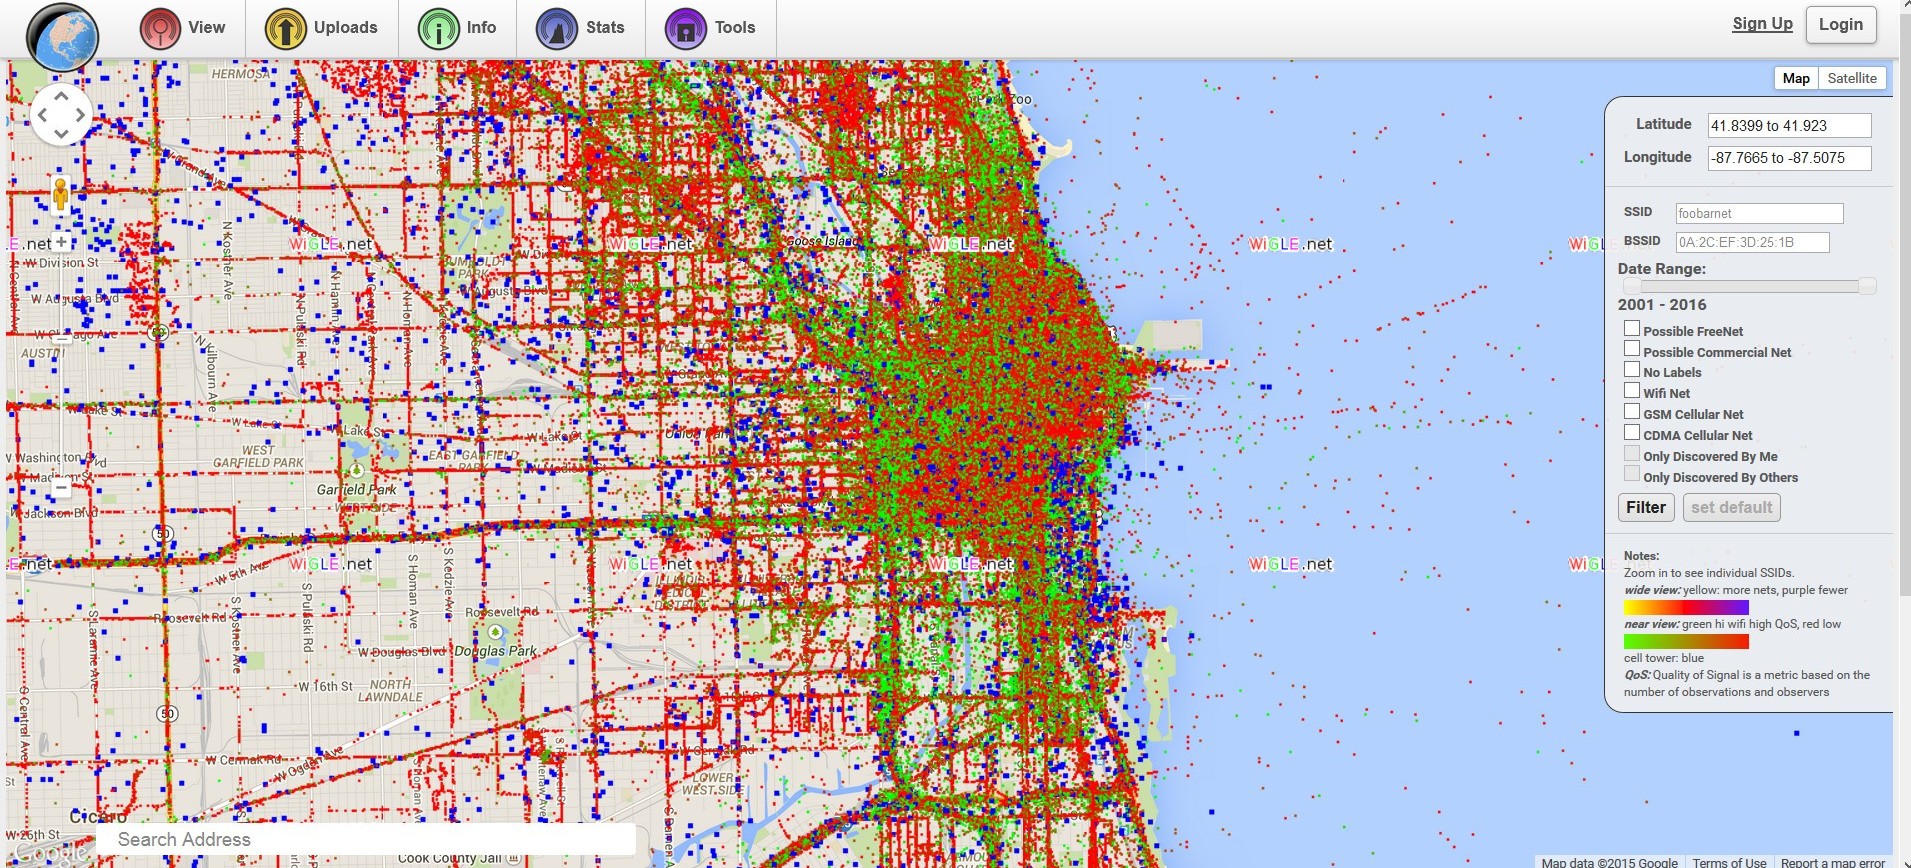Viewport: 1911px width, 868px height.
Task: Tick the CDMA Cellular Net checkbox
Action: click(x=1632, y=433)
